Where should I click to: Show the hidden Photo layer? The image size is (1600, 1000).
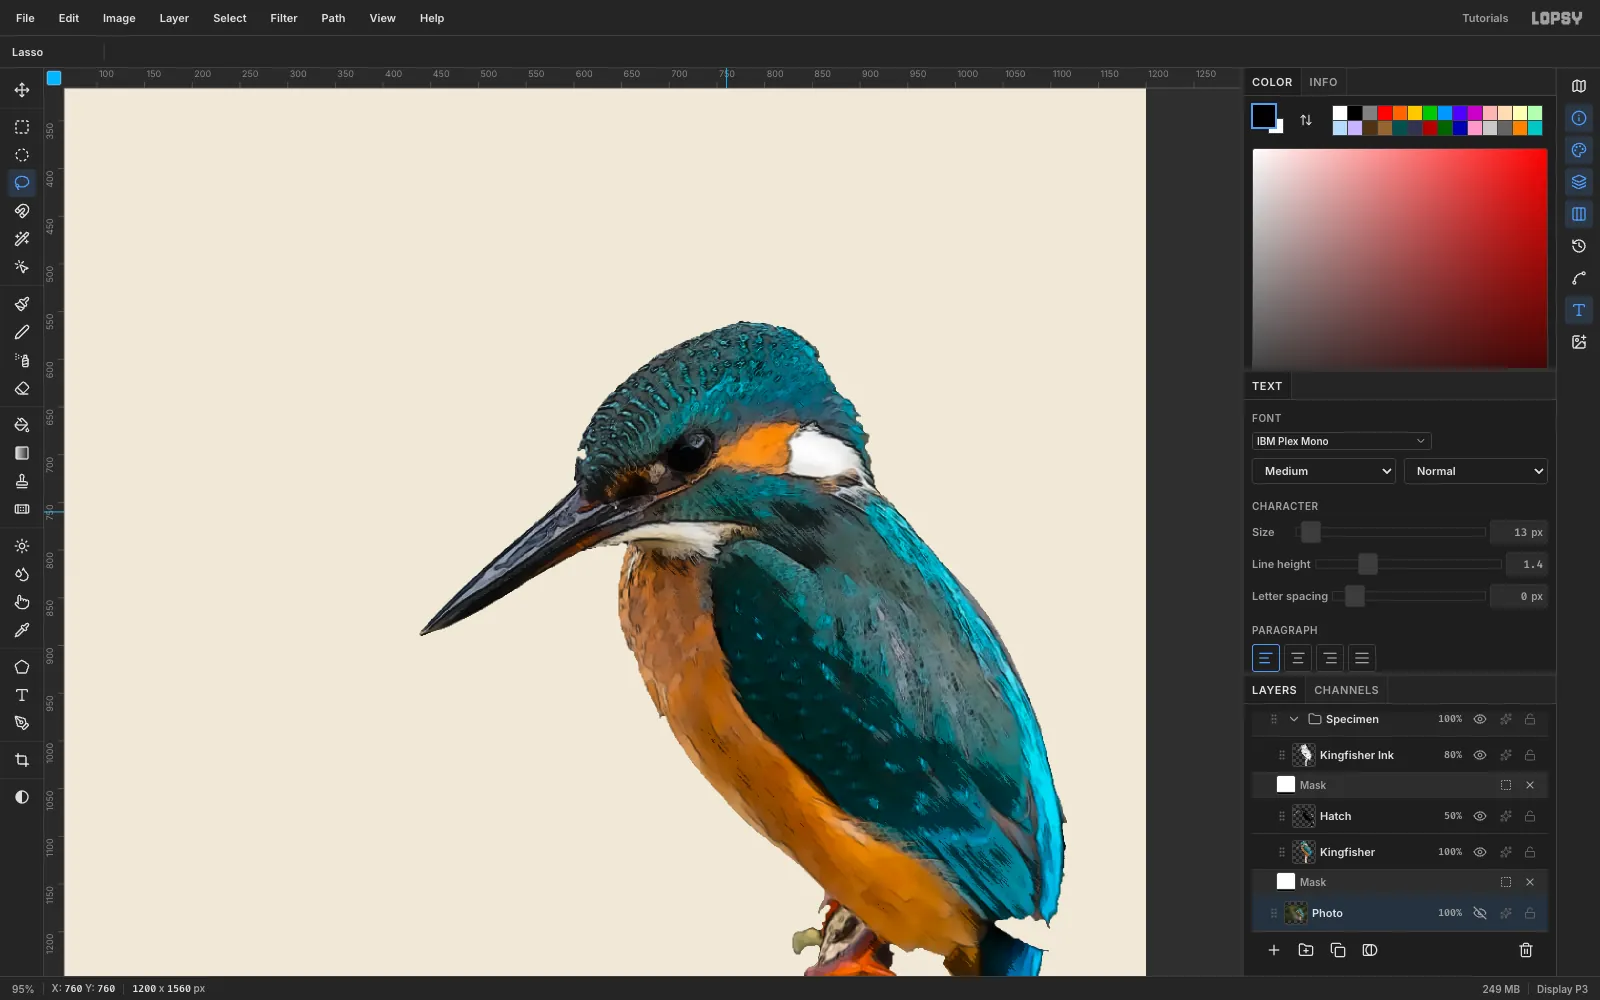[1480, 913]
